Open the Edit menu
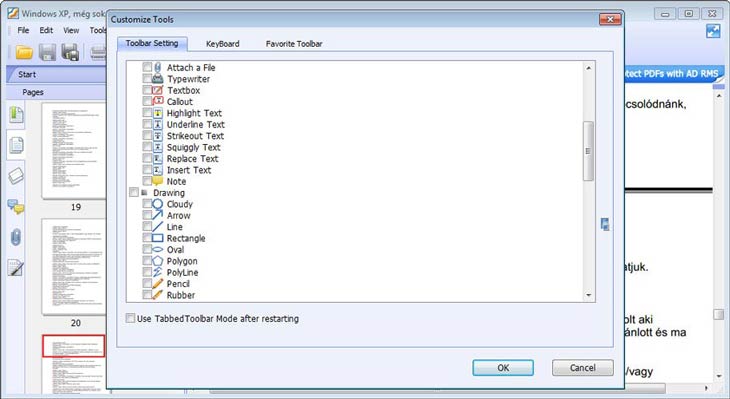The height and width of the screenshot is (399, 730). point(46,30)
